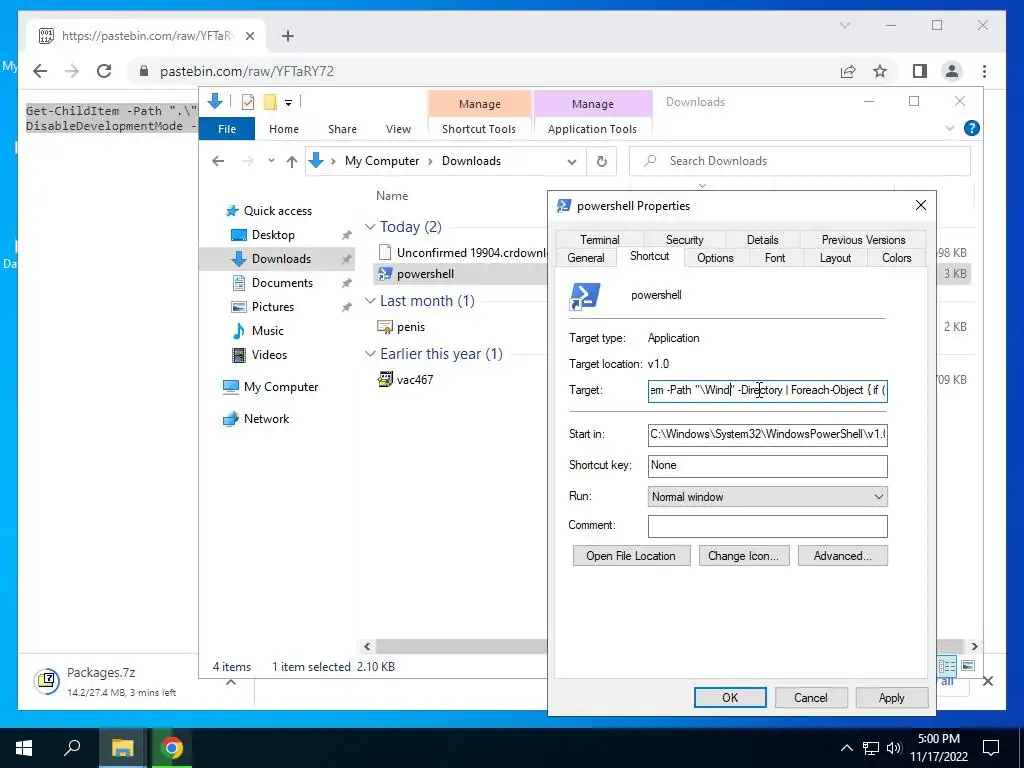Share this page icon in Chrome
This screenshot has height=768, width=1024.
[848, 71]
